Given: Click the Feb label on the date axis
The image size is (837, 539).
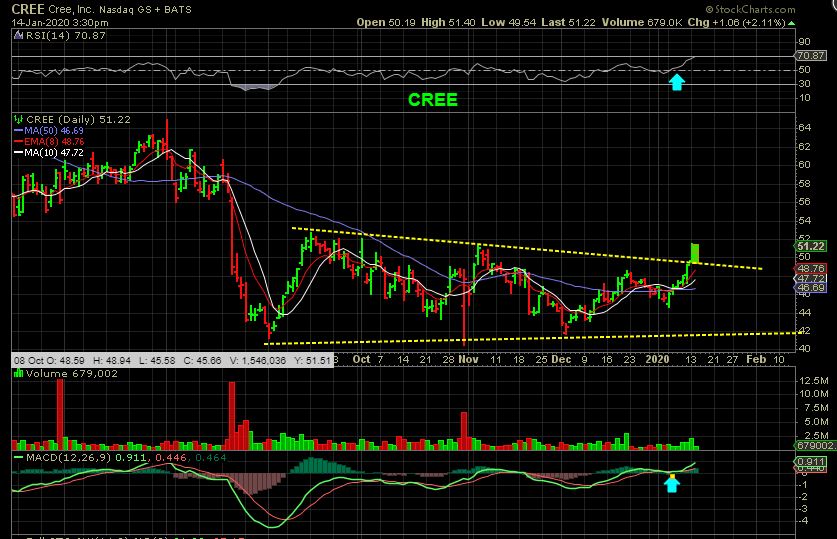Looking at the screenshot, I should point(756,360).
